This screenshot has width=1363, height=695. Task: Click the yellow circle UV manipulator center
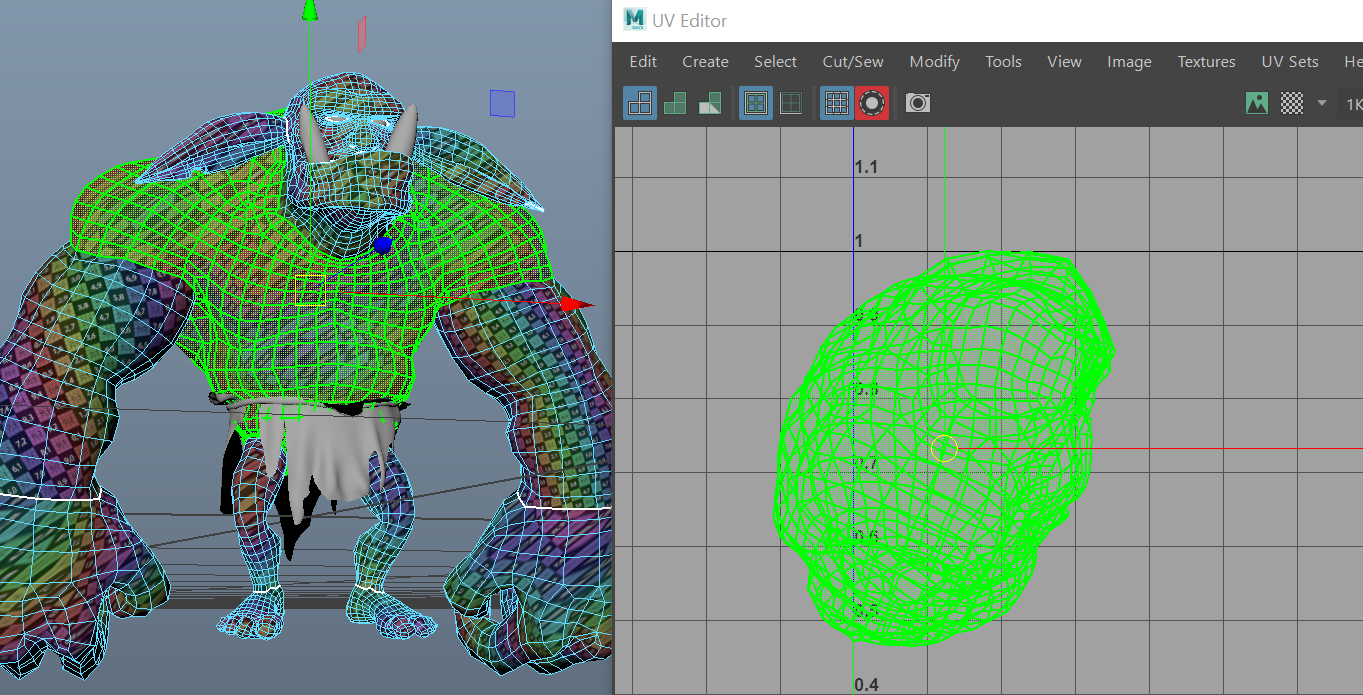click(944, 449)
